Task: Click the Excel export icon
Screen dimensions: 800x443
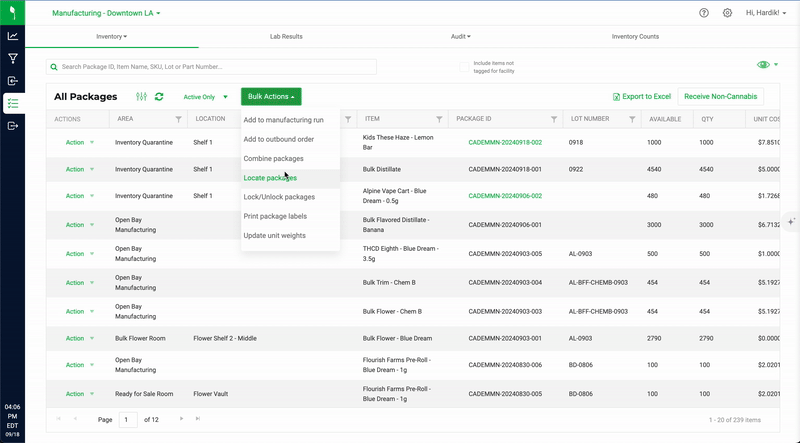Action: pyautogui.click(x=616, y=96)
